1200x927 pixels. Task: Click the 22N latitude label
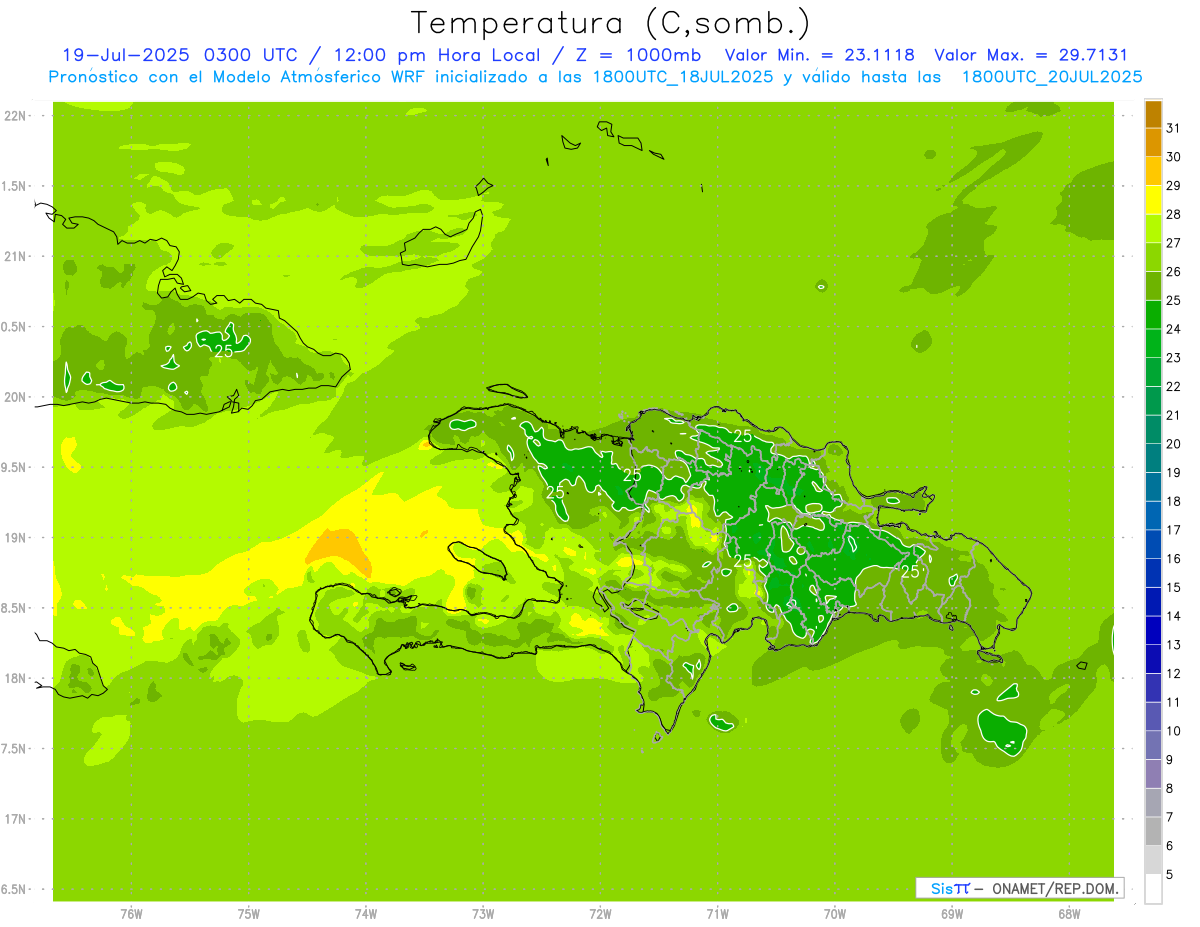click(x=16, y=116)
